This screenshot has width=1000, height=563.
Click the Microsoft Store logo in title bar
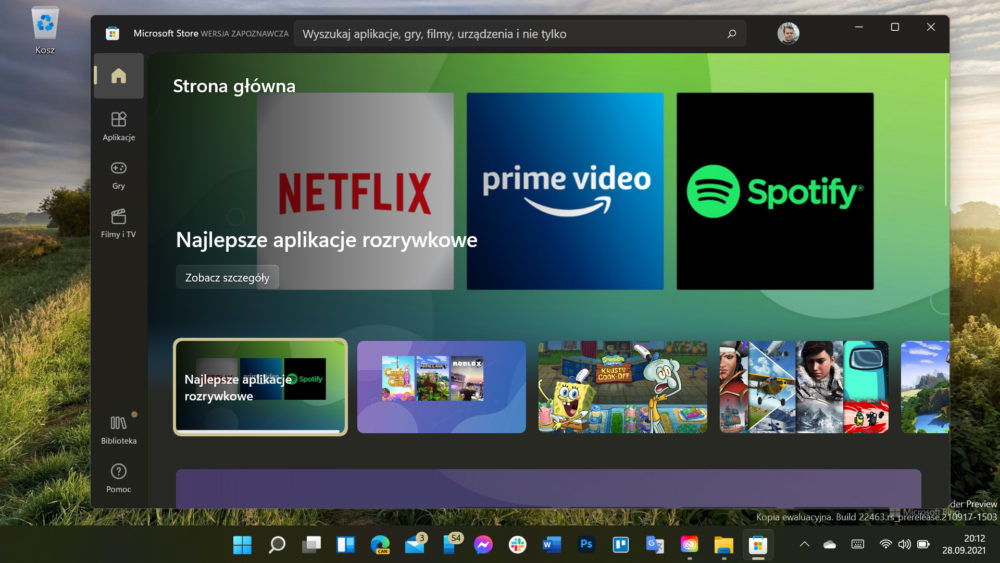click(x=112, y=33)
